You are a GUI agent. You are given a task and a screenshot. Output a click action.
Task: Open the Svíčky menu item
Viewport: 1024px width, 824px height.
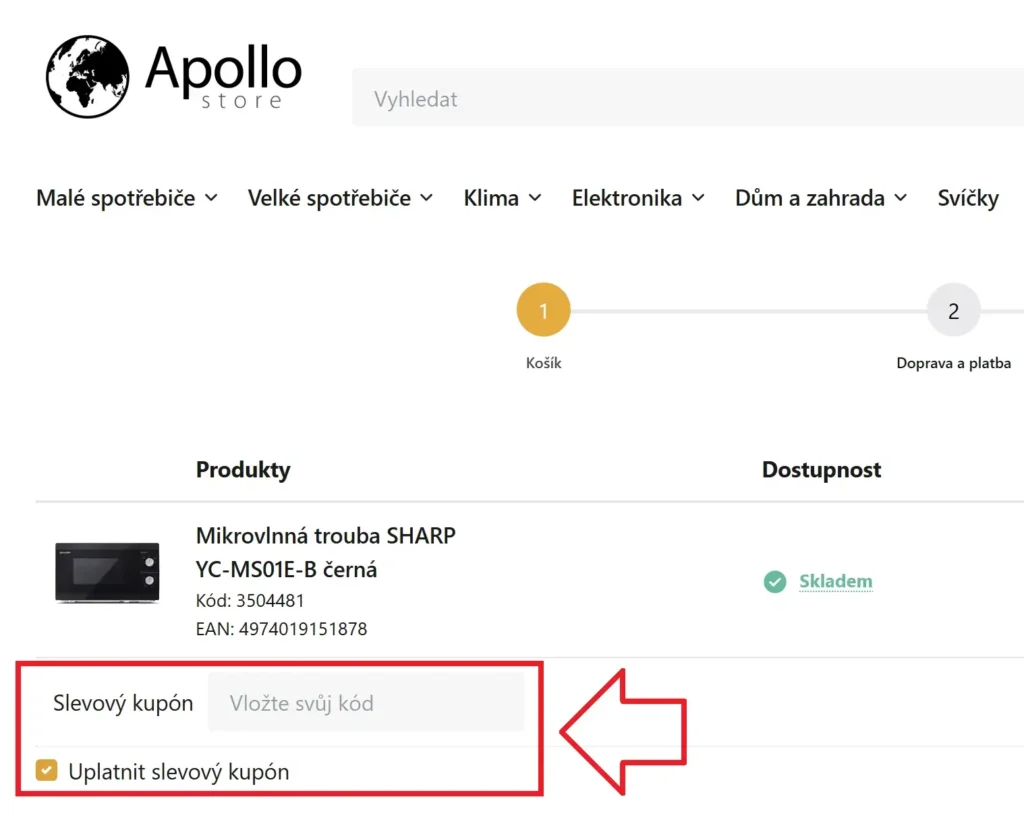[967, 198]
